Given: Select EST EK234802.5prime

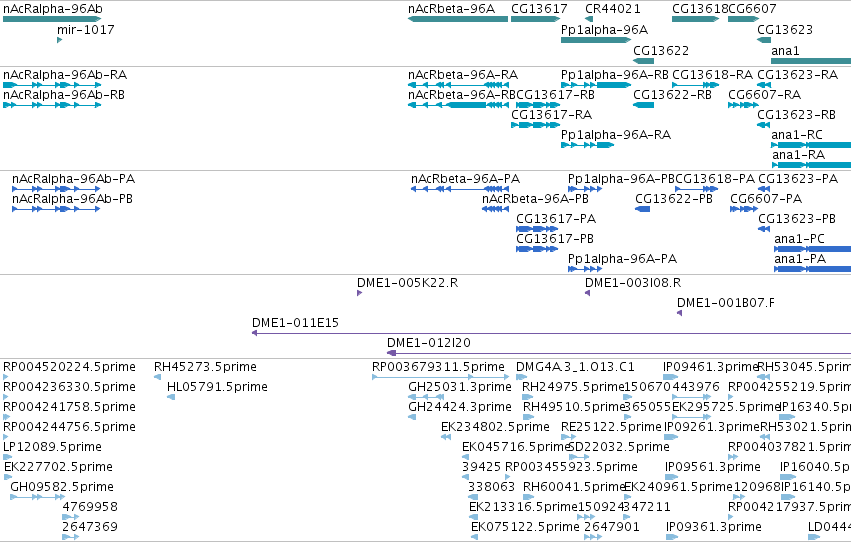Looking at the screenshot, I should pos(446,437).
